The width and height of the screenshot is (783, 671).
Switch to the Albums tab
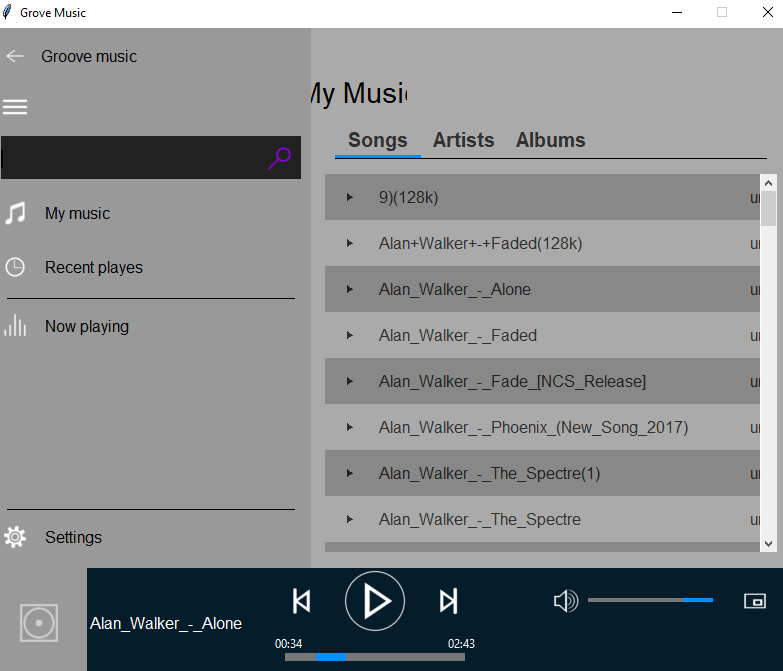tap(550, 140)
